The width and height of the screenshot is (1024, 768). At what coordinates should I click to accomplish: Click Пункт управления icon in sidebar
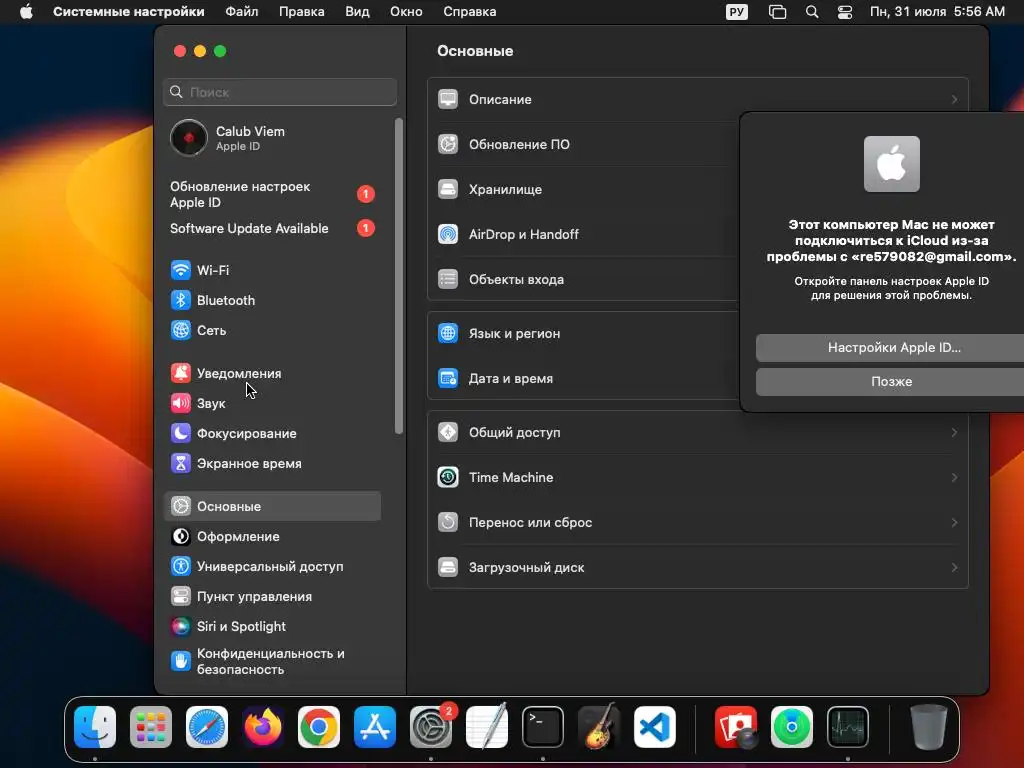click(181, 596)
